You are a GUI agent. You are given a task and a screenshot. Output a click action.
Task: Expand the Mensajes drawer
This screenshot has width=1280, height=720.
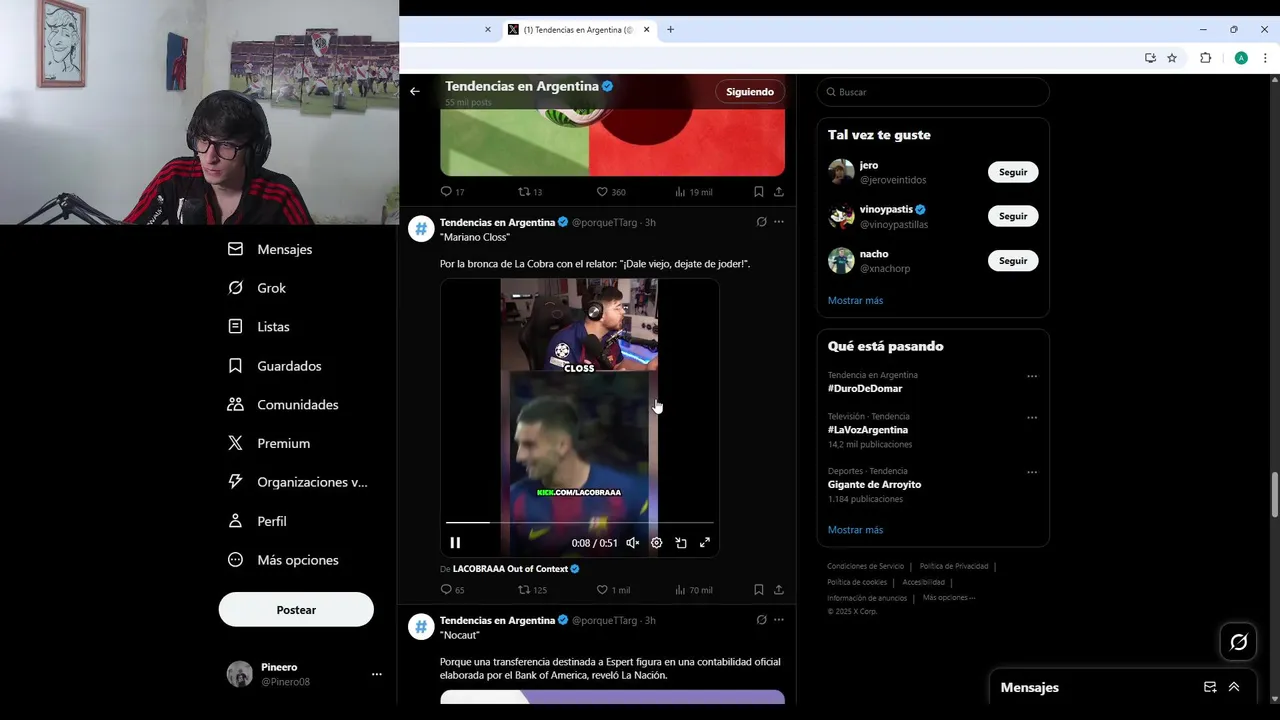point(1234,687)
